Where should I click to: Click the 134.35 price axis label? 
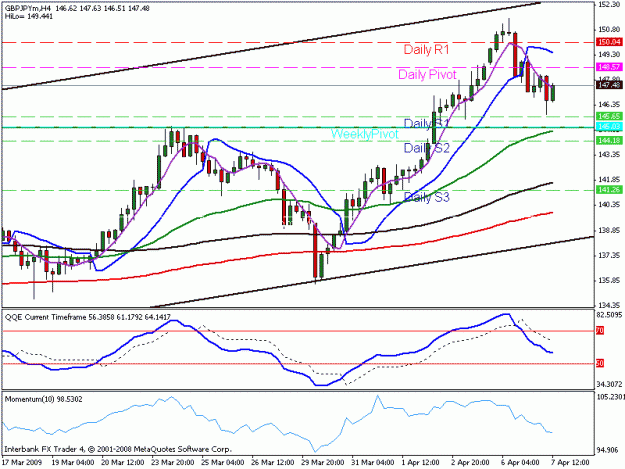tap(609, 305)
